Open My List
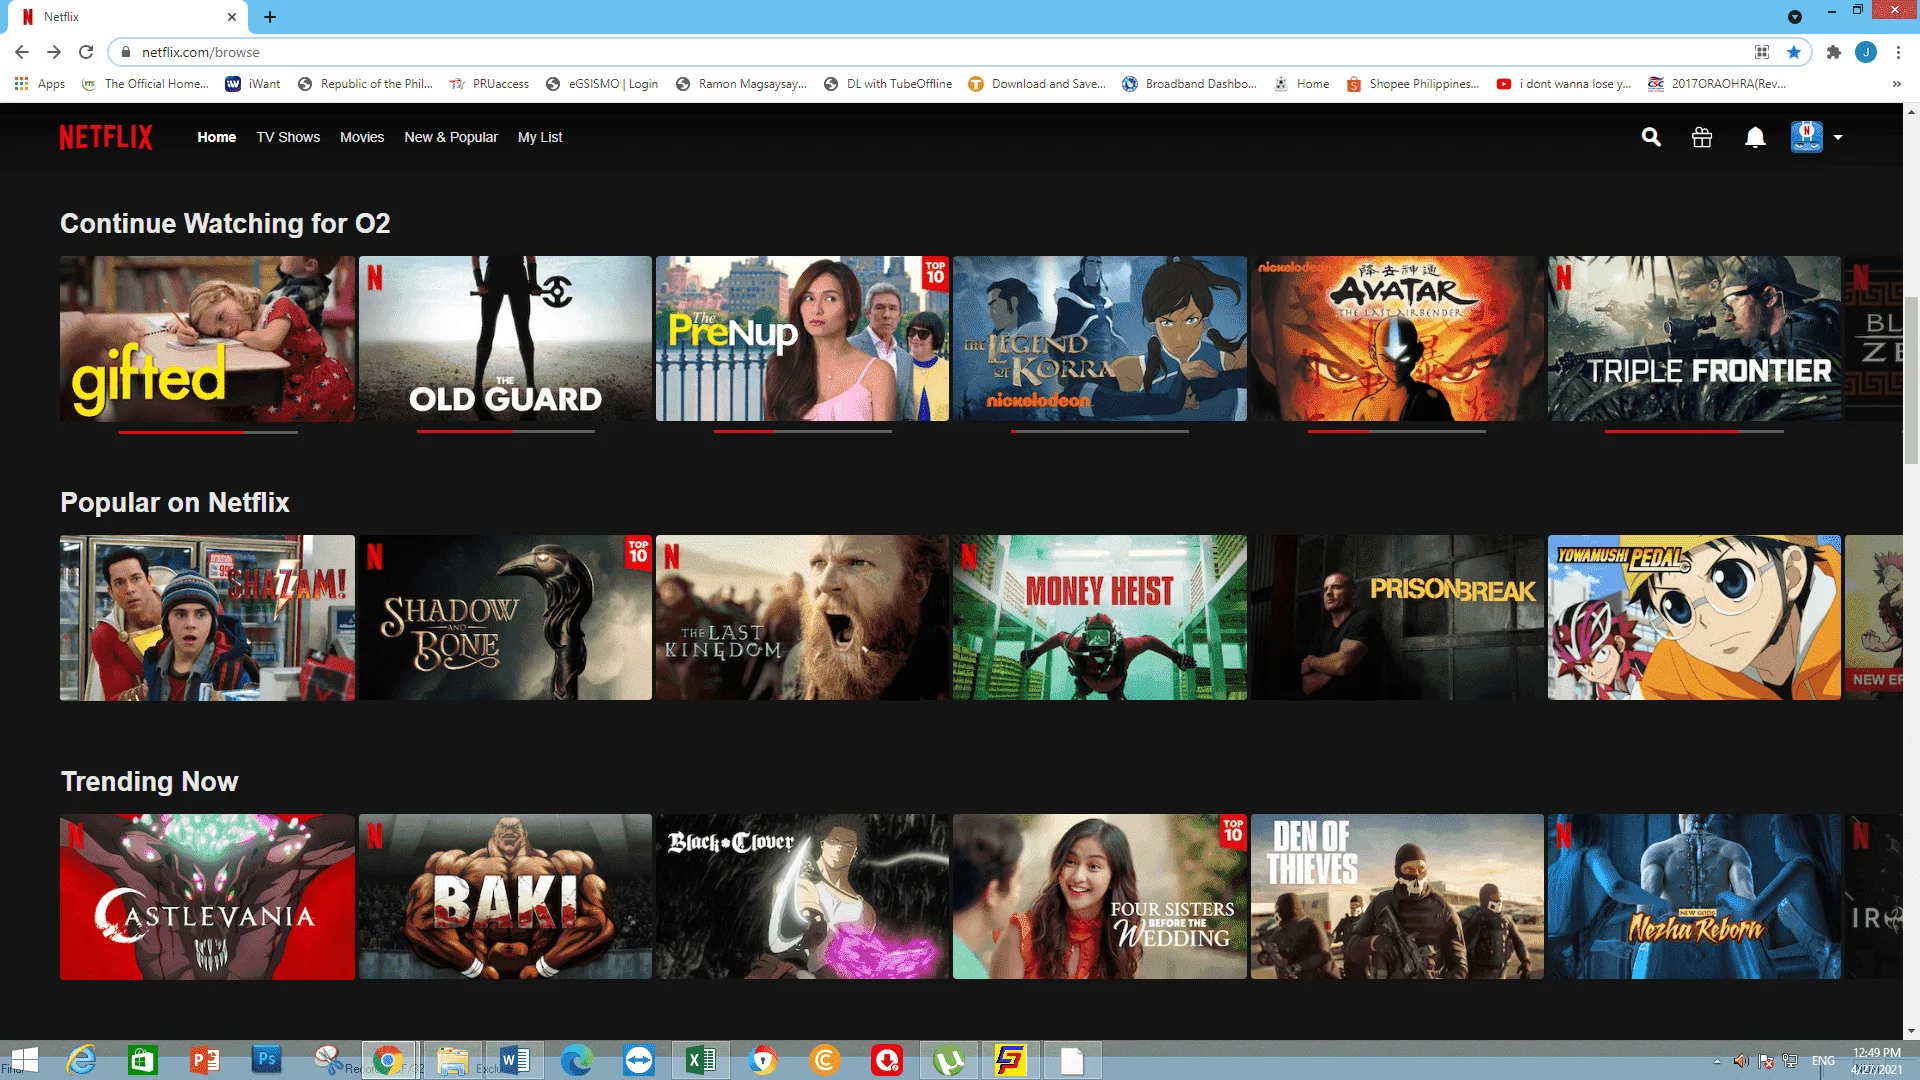This screenshot has height=1080, width=1920. (540, 137)
